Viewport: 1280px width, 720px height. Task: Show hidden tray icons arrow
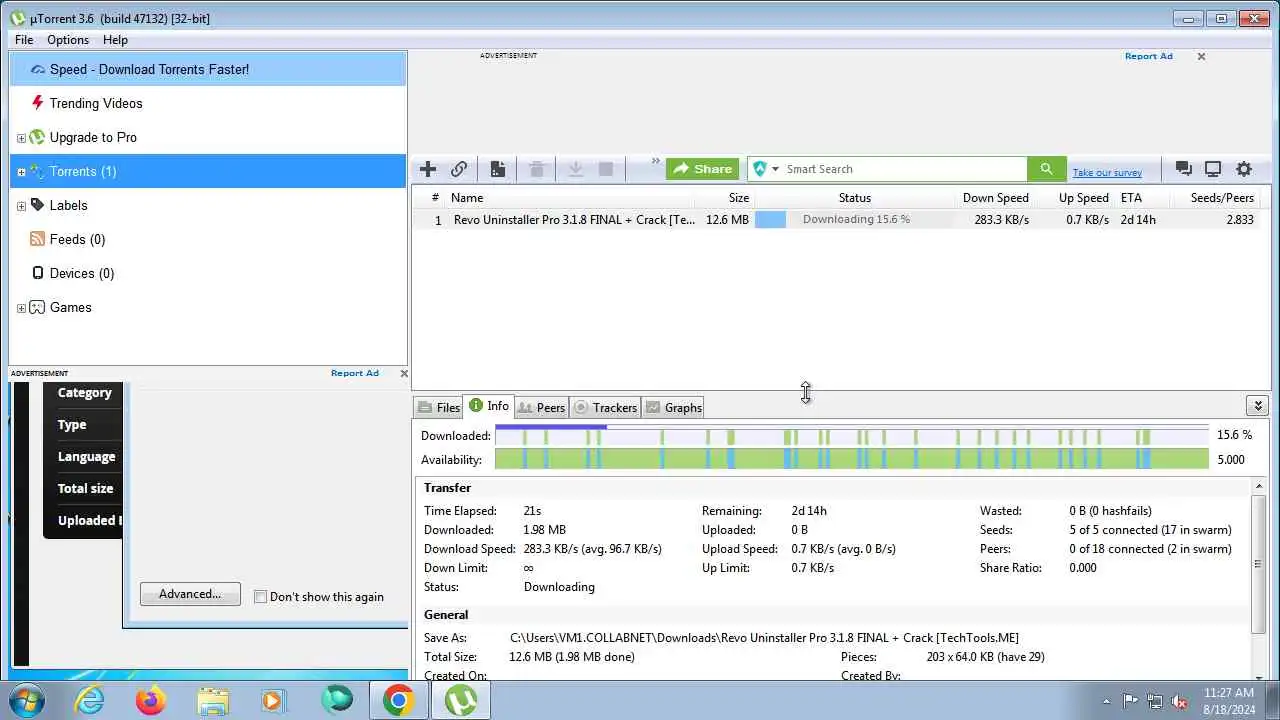[x=1106, y=701]
